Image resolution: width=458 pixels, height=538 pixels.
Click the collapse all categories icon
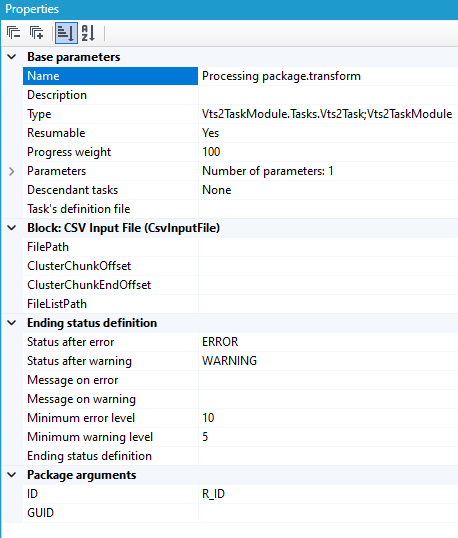point(13,33)
